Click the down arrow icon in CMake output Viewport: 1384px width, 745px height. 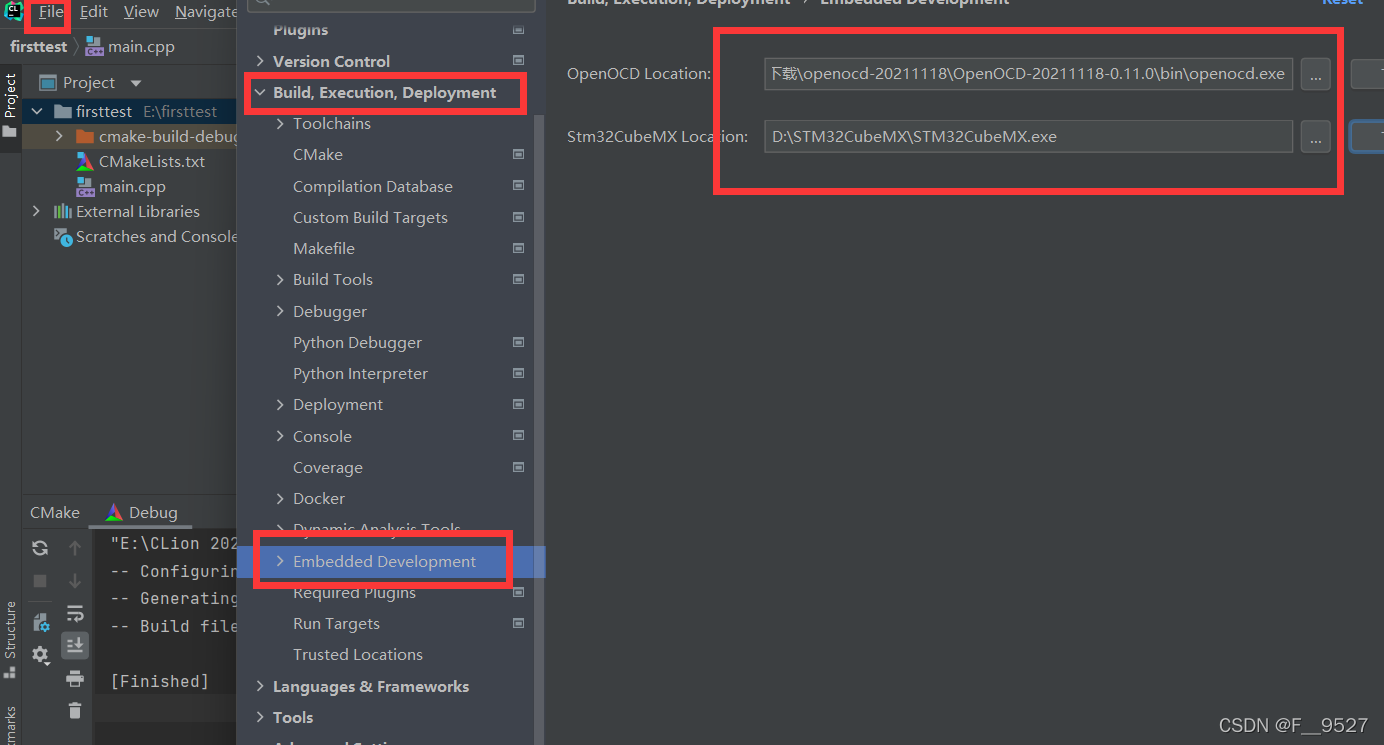[x=75, y=580]
